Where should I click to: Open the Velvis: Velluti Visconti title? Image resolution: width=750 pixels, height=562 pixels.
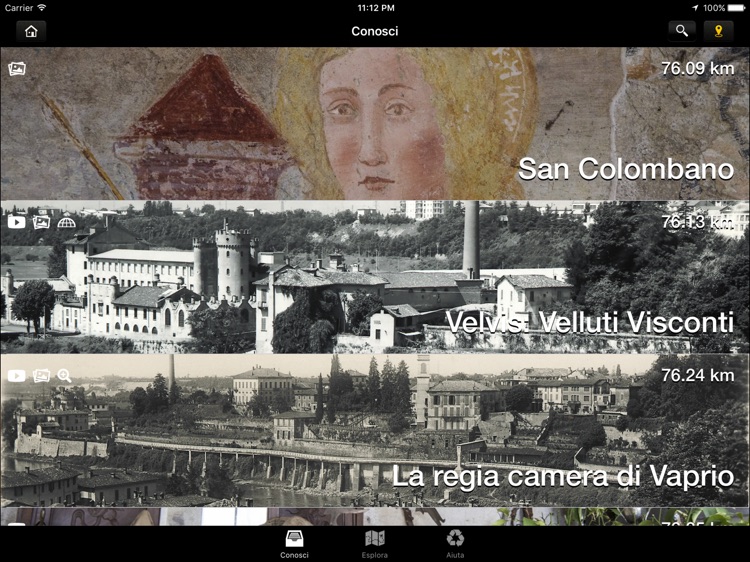click(x=590, y=322)
